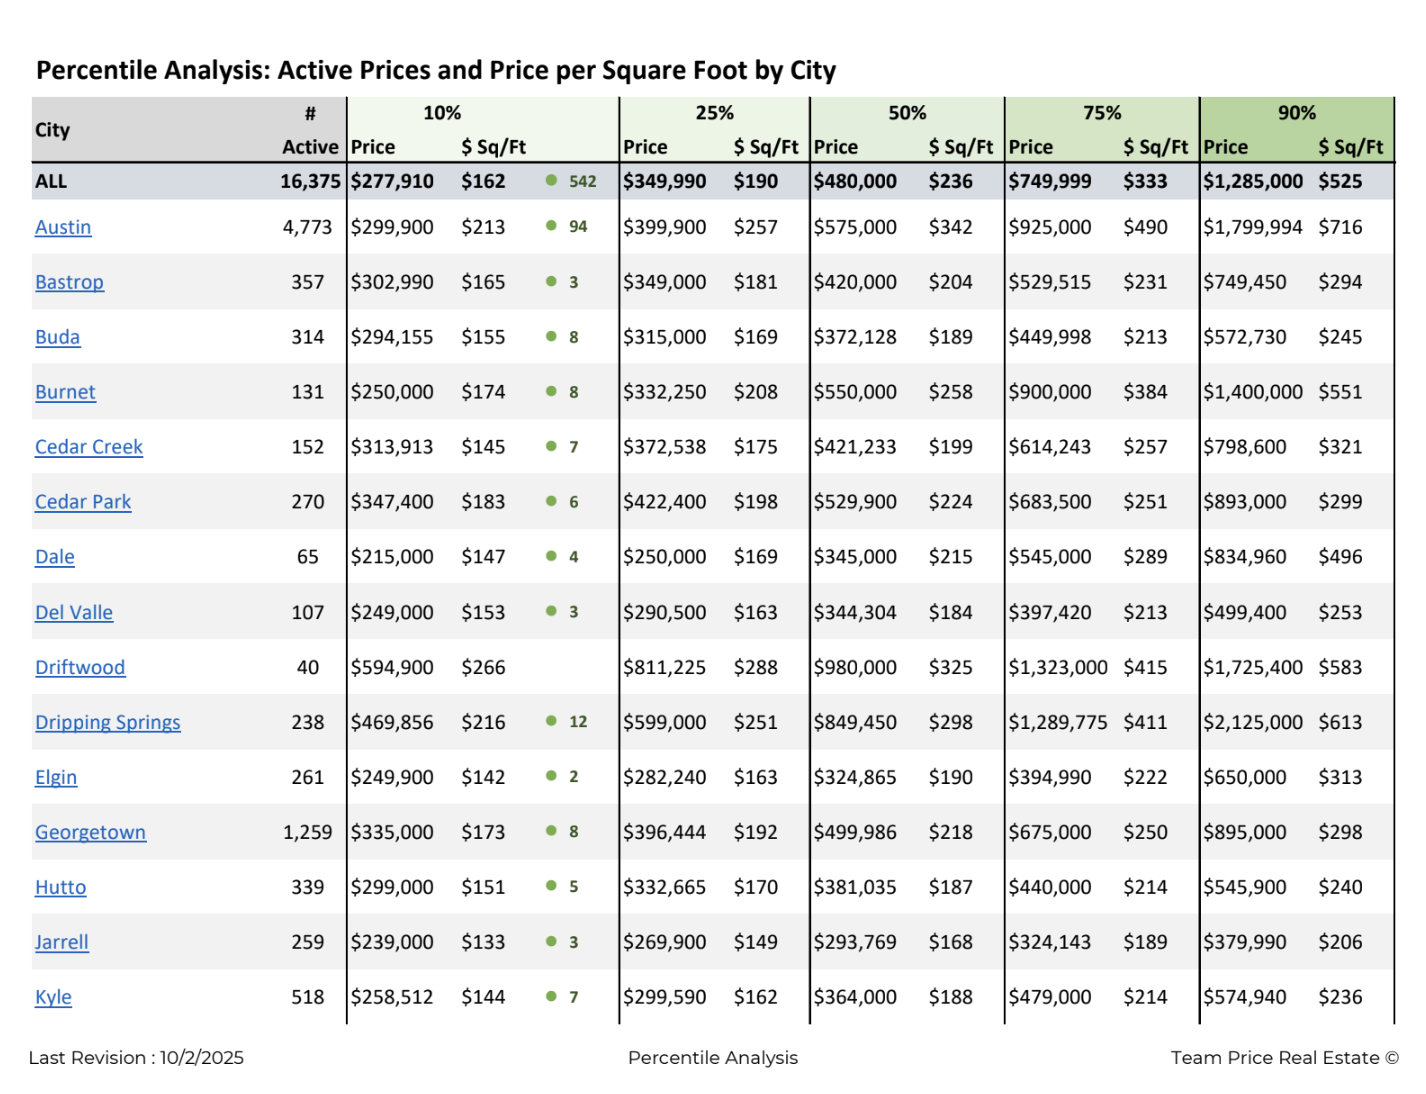This screenshot has width=1426, height=1094.
Task: Open the Cedar Creek link
Action: [x=89, y=448]
